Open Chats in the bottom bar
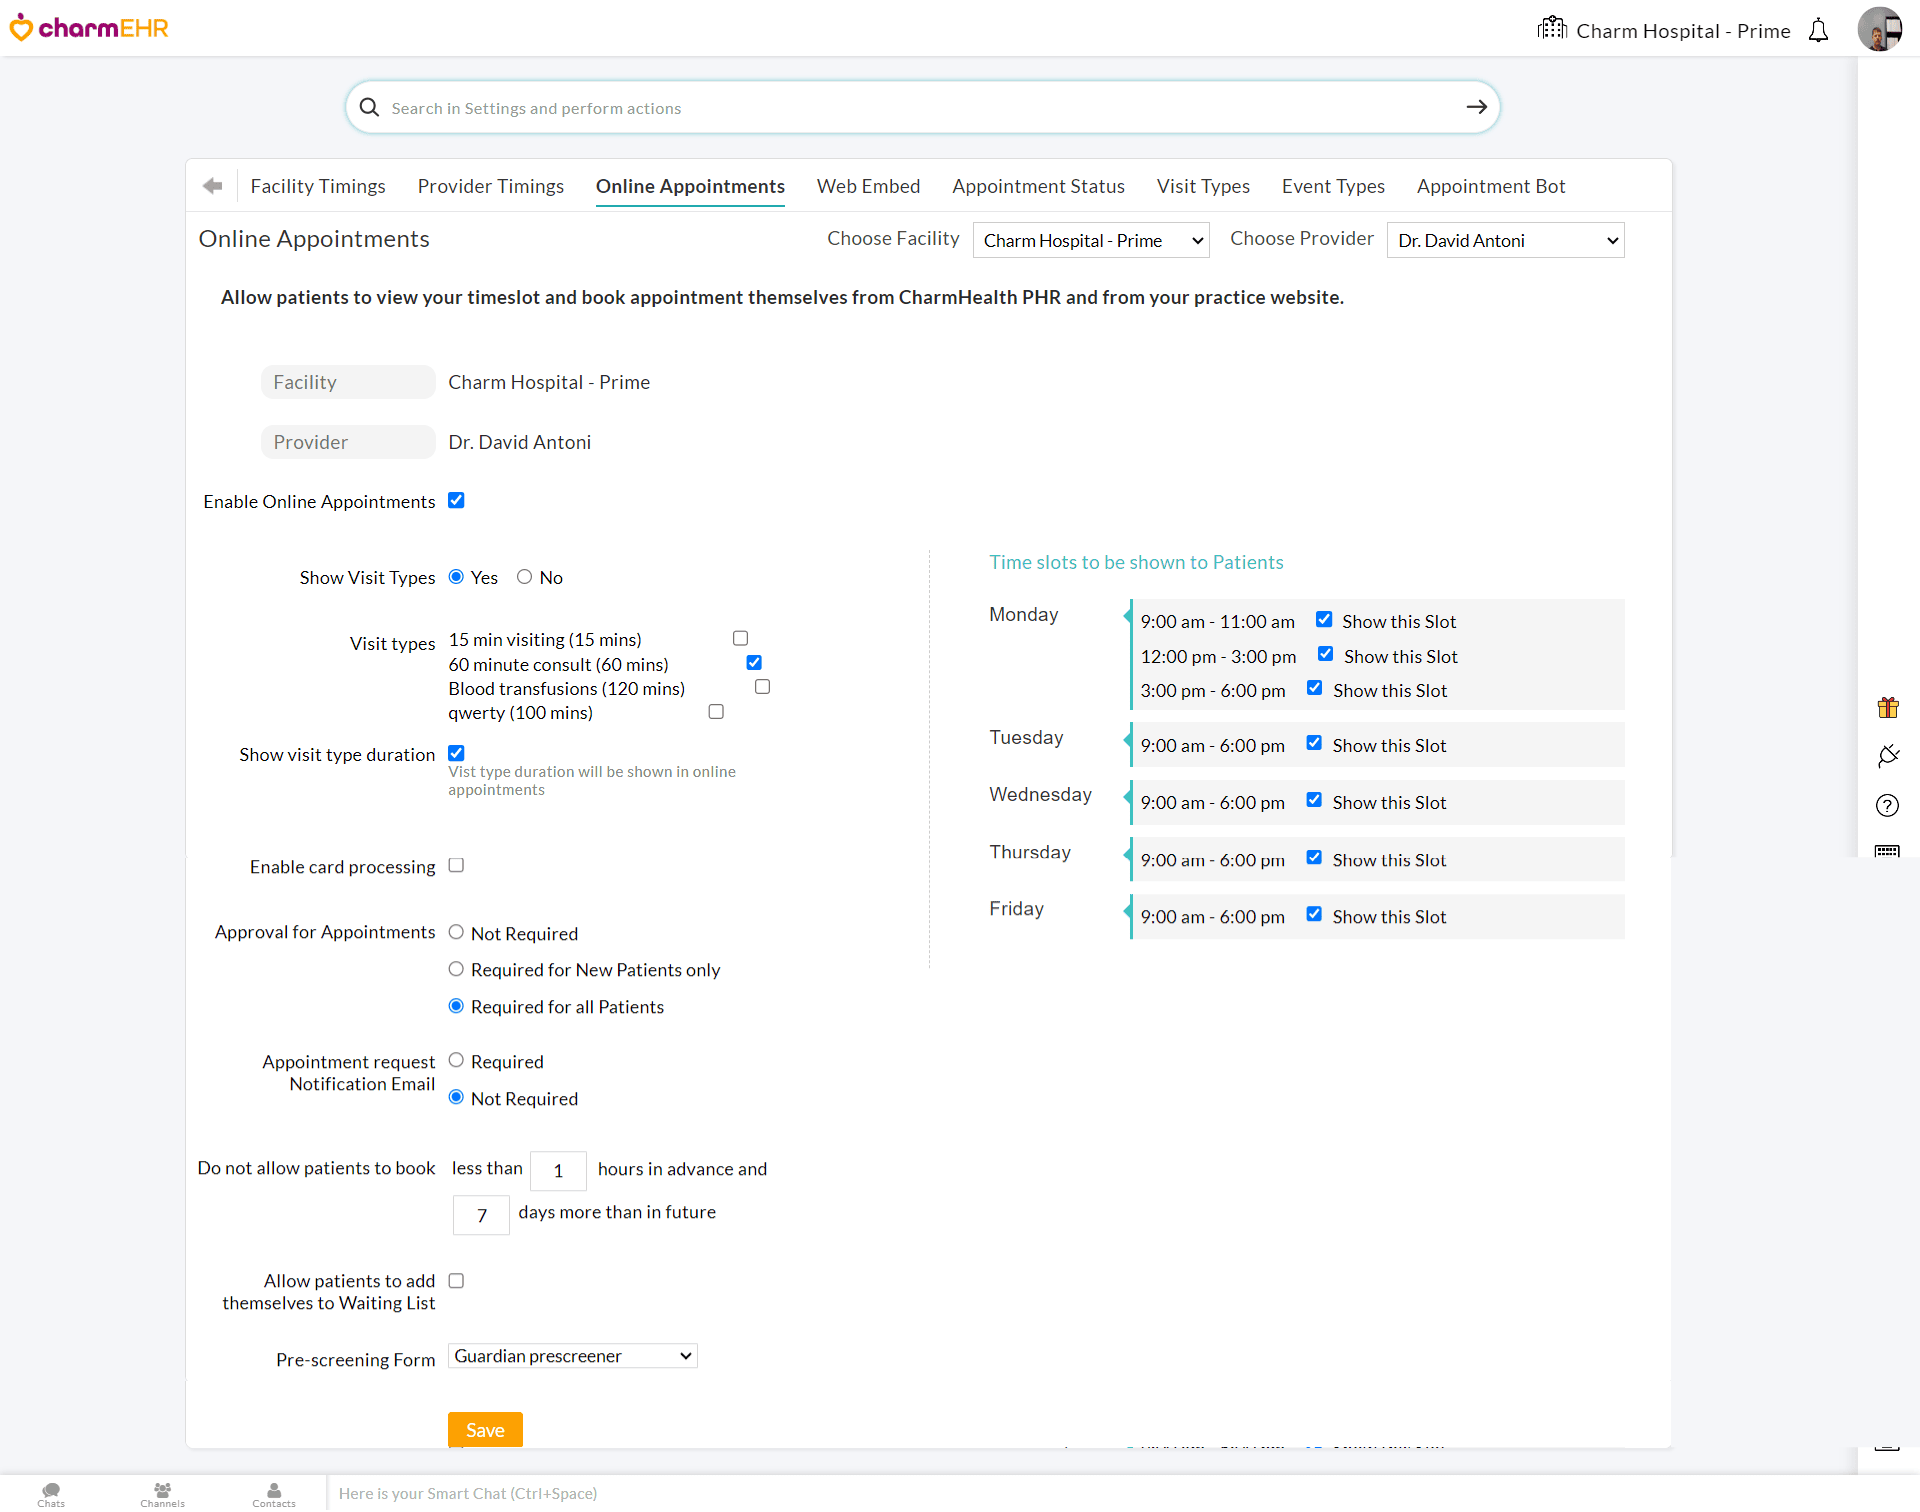This screenshot has width=1920, height=1512. [x=51, y=1494]
